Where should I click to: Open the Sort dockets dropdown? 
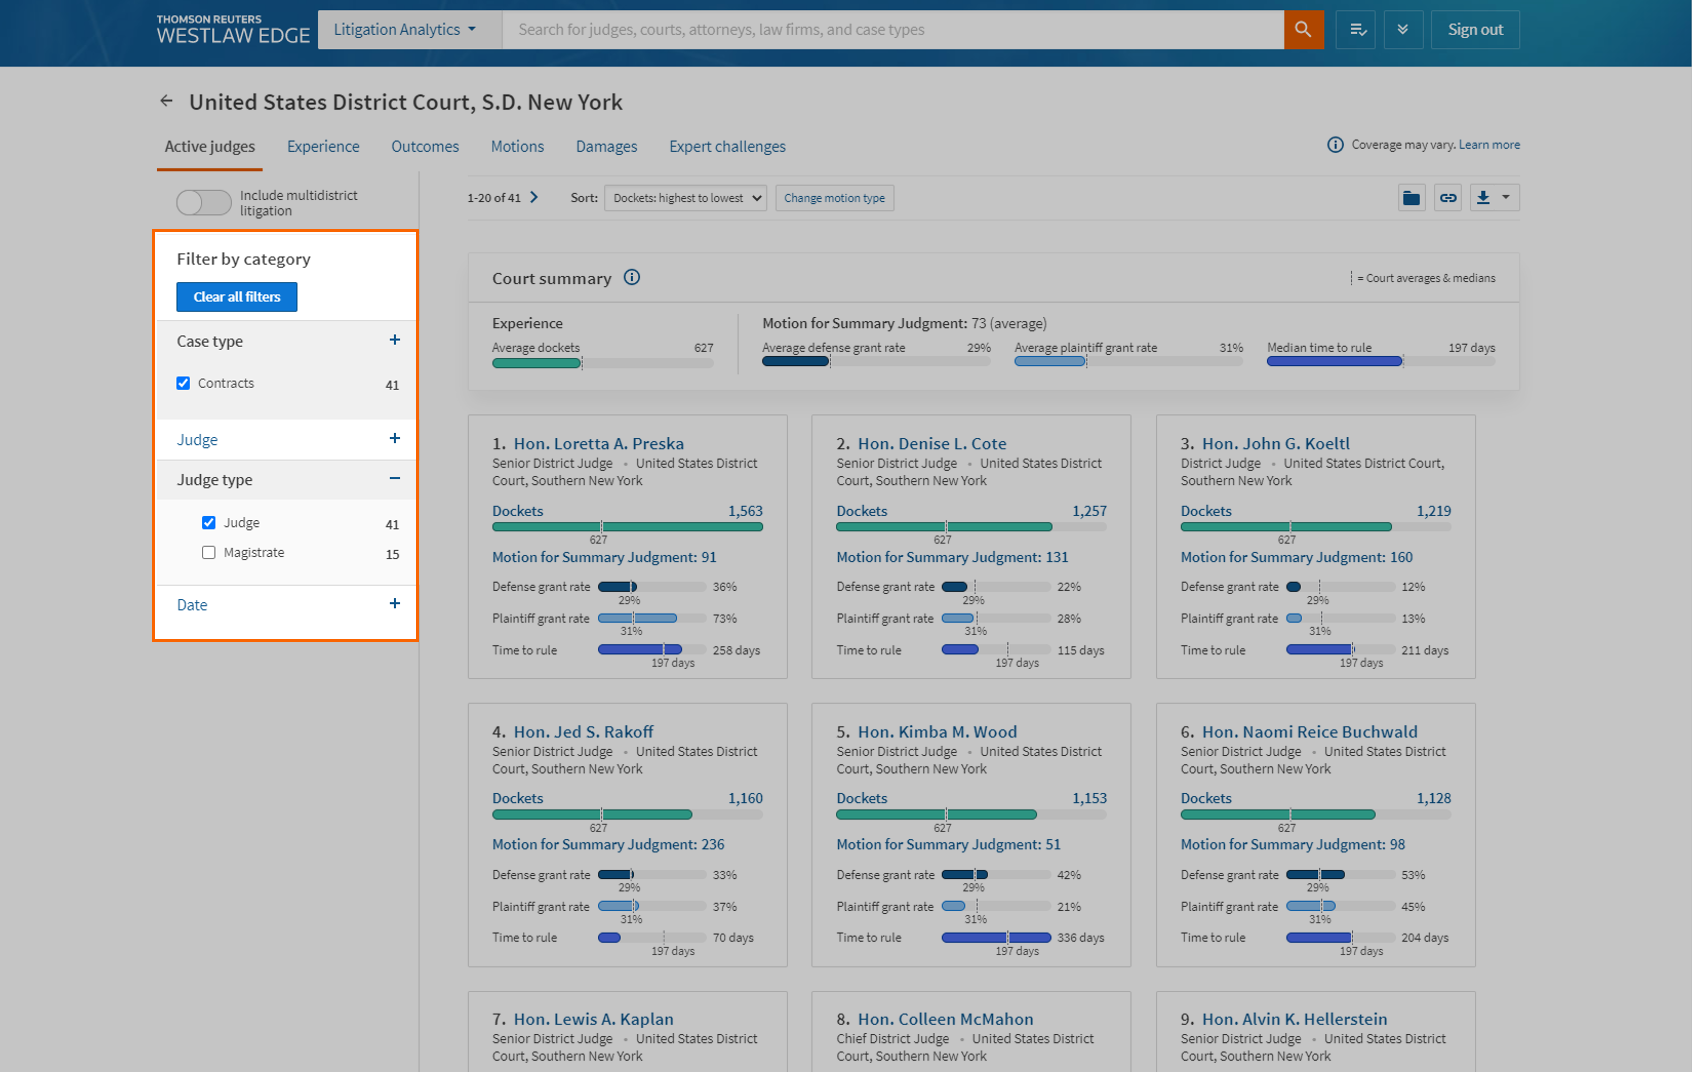[x=685, y=198]
